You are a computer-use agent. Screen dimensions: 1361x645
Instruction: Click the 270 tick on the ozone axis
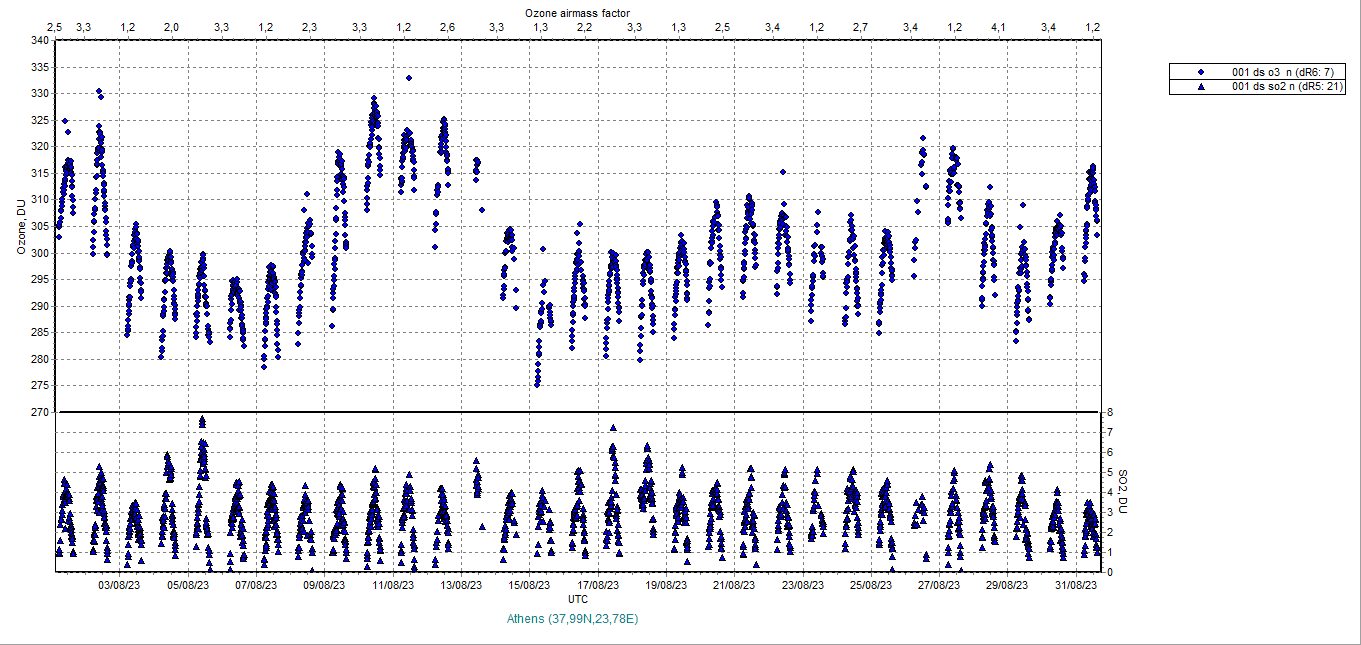(39, 412)
